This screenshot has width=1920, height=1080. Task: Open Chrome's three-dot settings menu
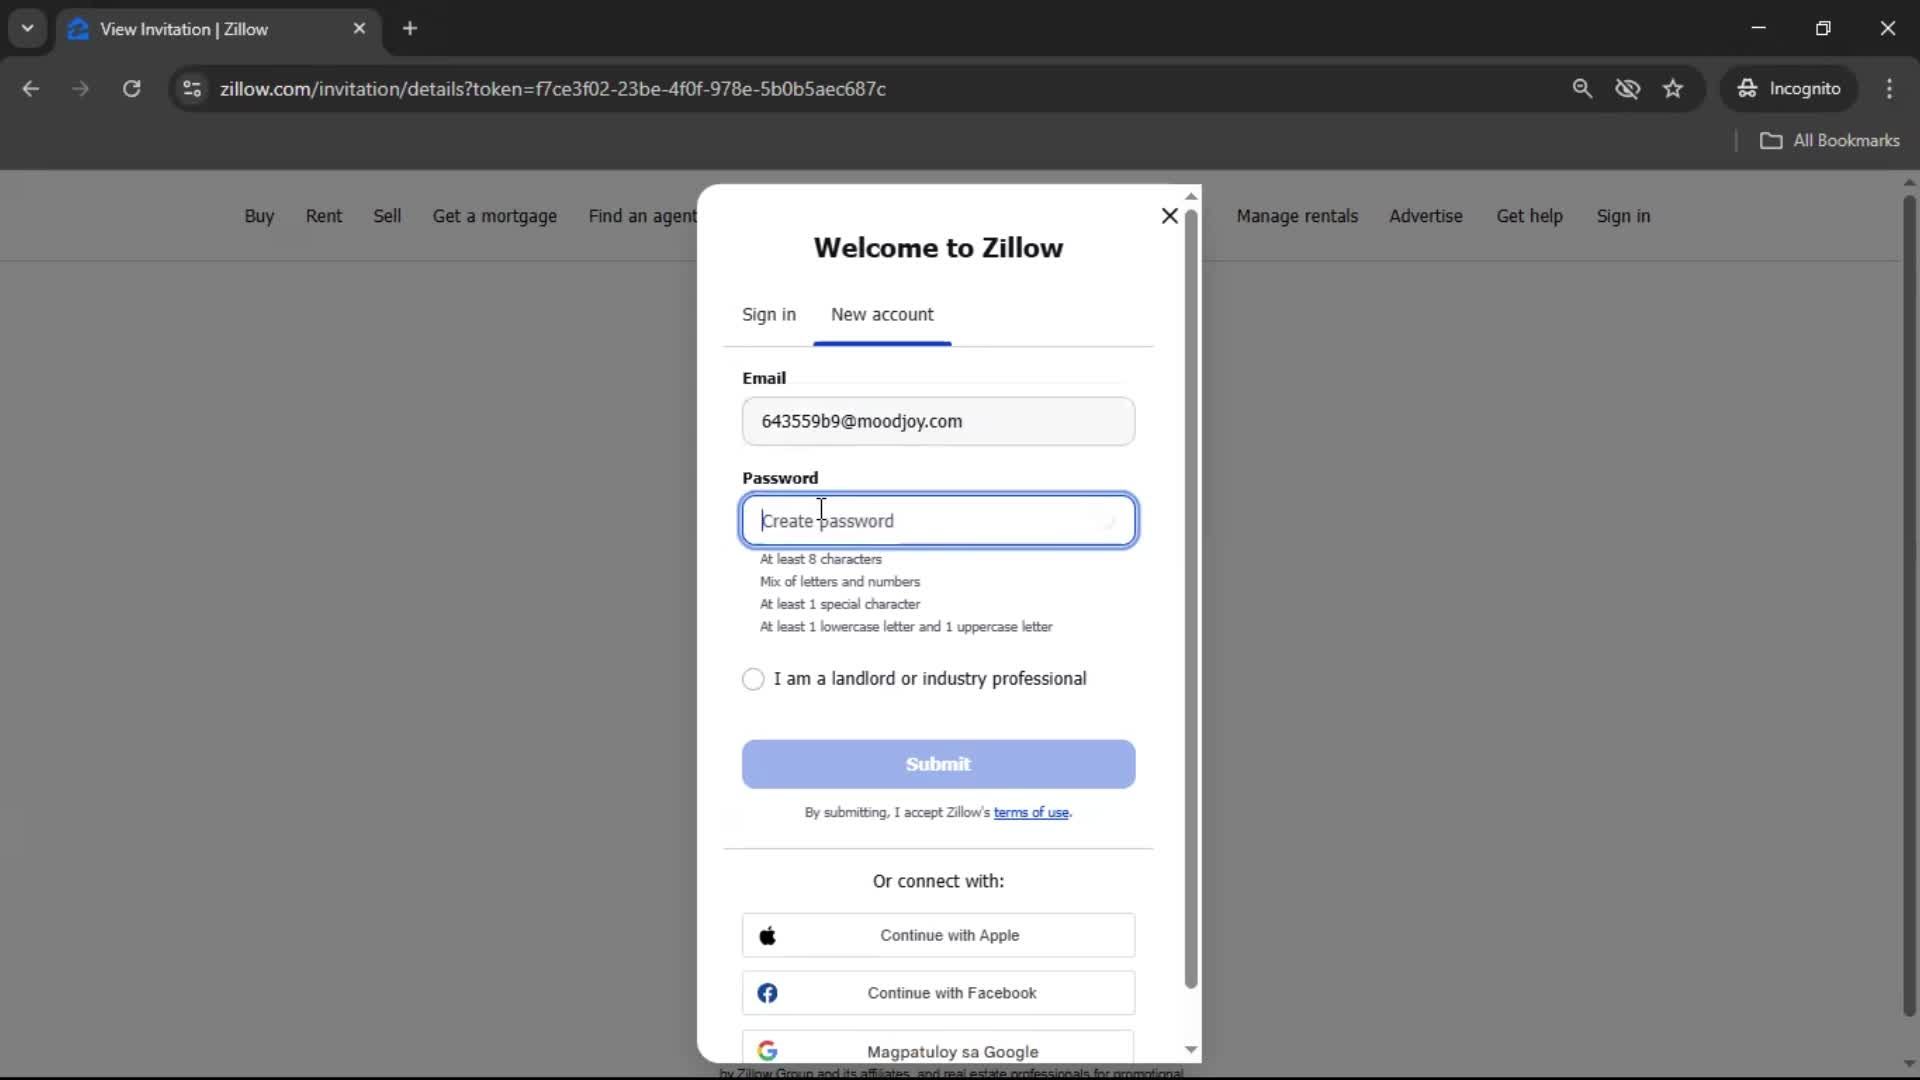pyautogui.click(x=1890, y=89)
